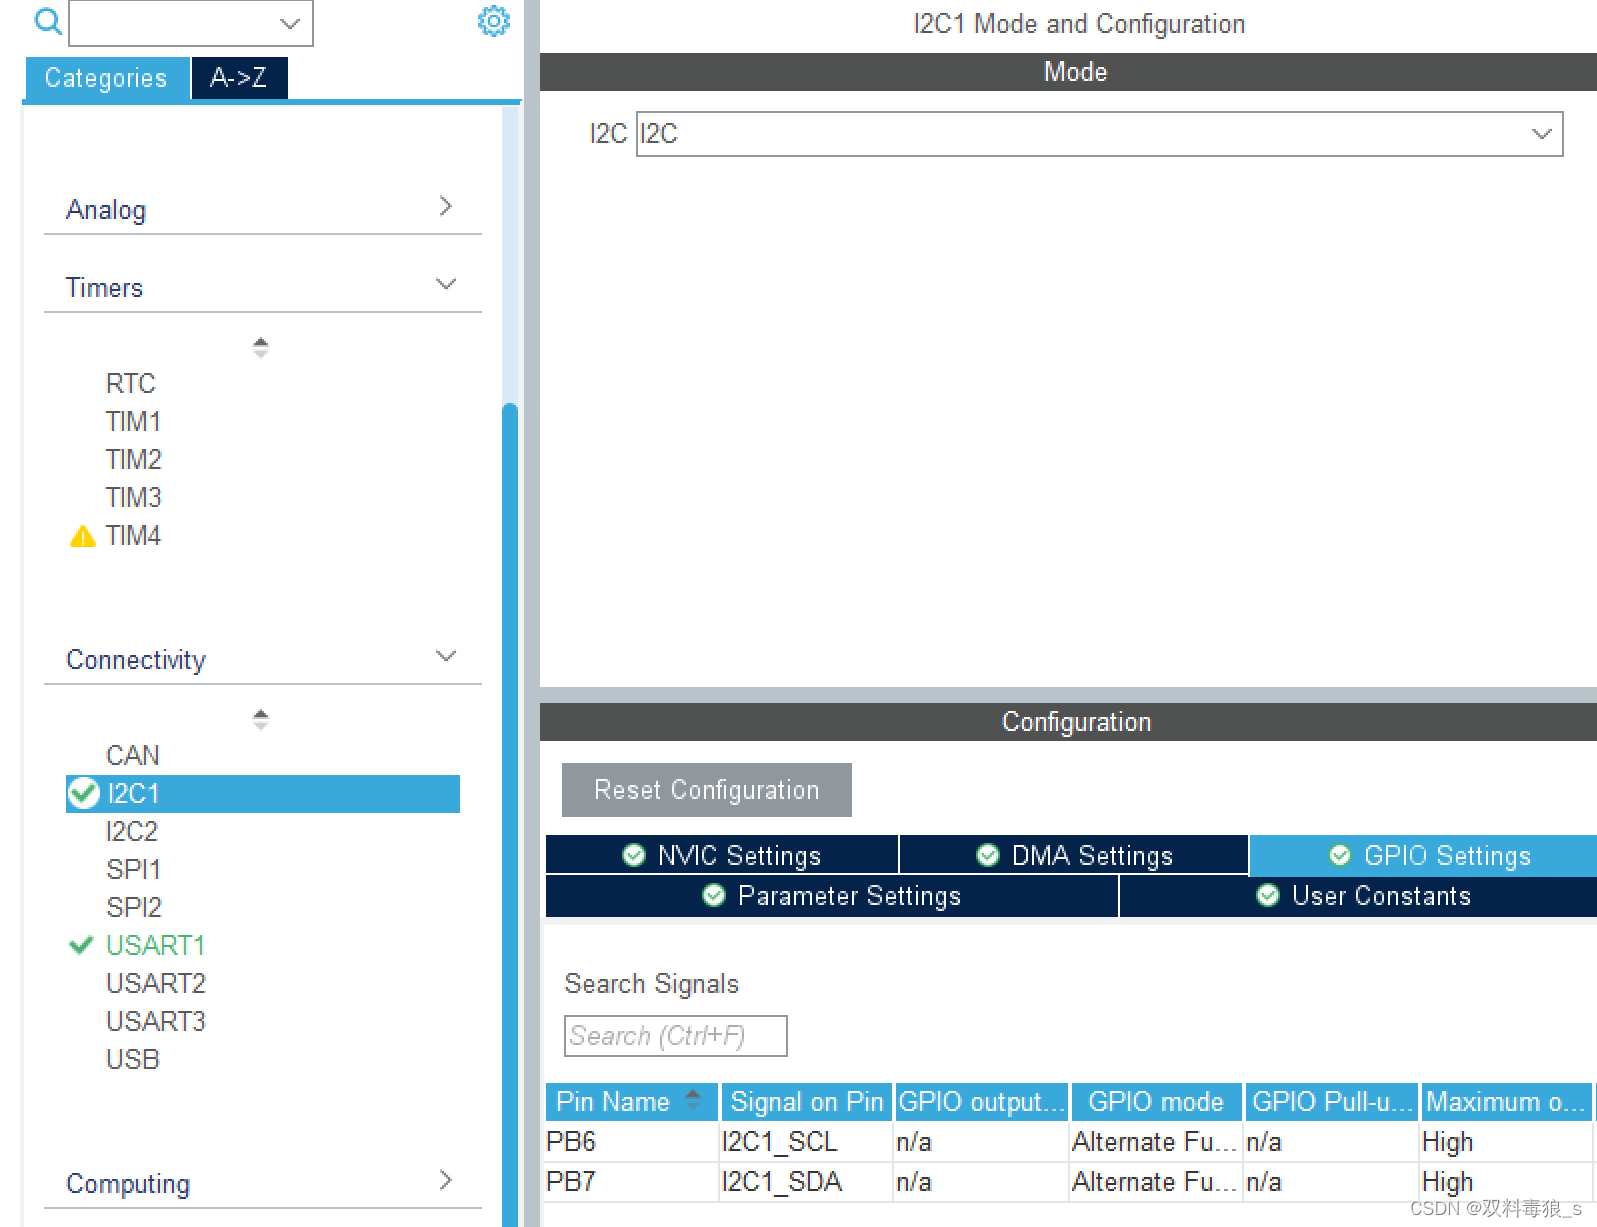1597x1227 pixels.
Task: Click the I2C1_SCL signal cell
Action: click(806, 1142)
